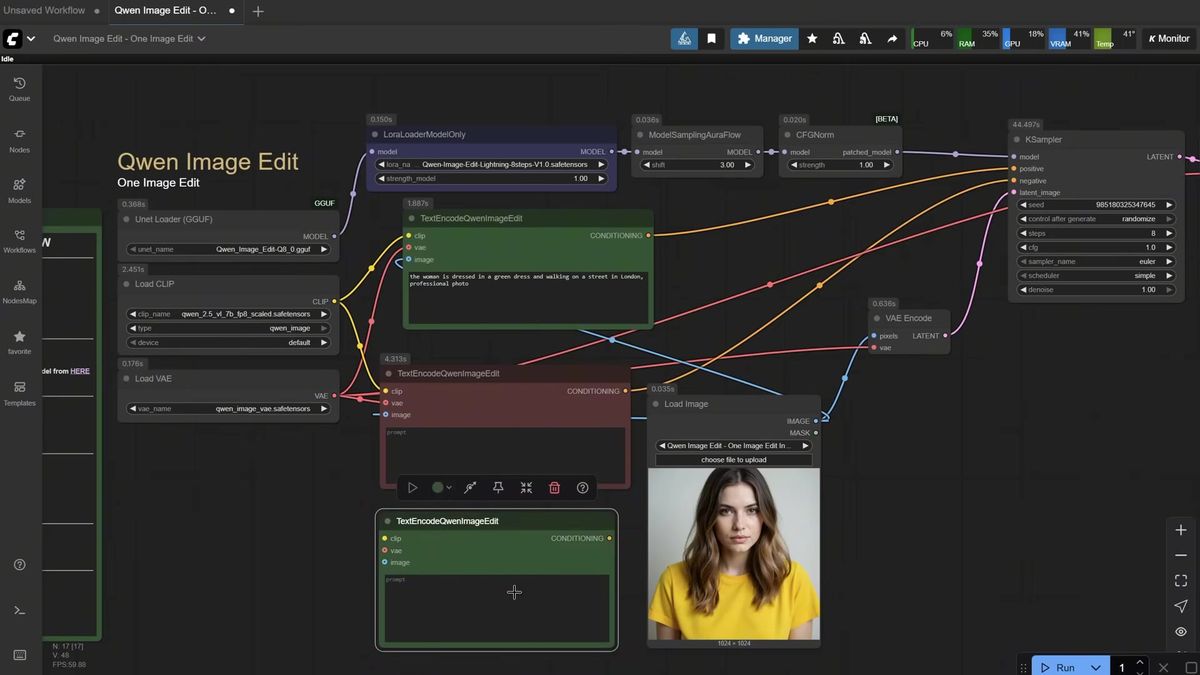Open the Models sidebar panel
The width and height of the screenshot is (1200, 675).
(20, 190)
